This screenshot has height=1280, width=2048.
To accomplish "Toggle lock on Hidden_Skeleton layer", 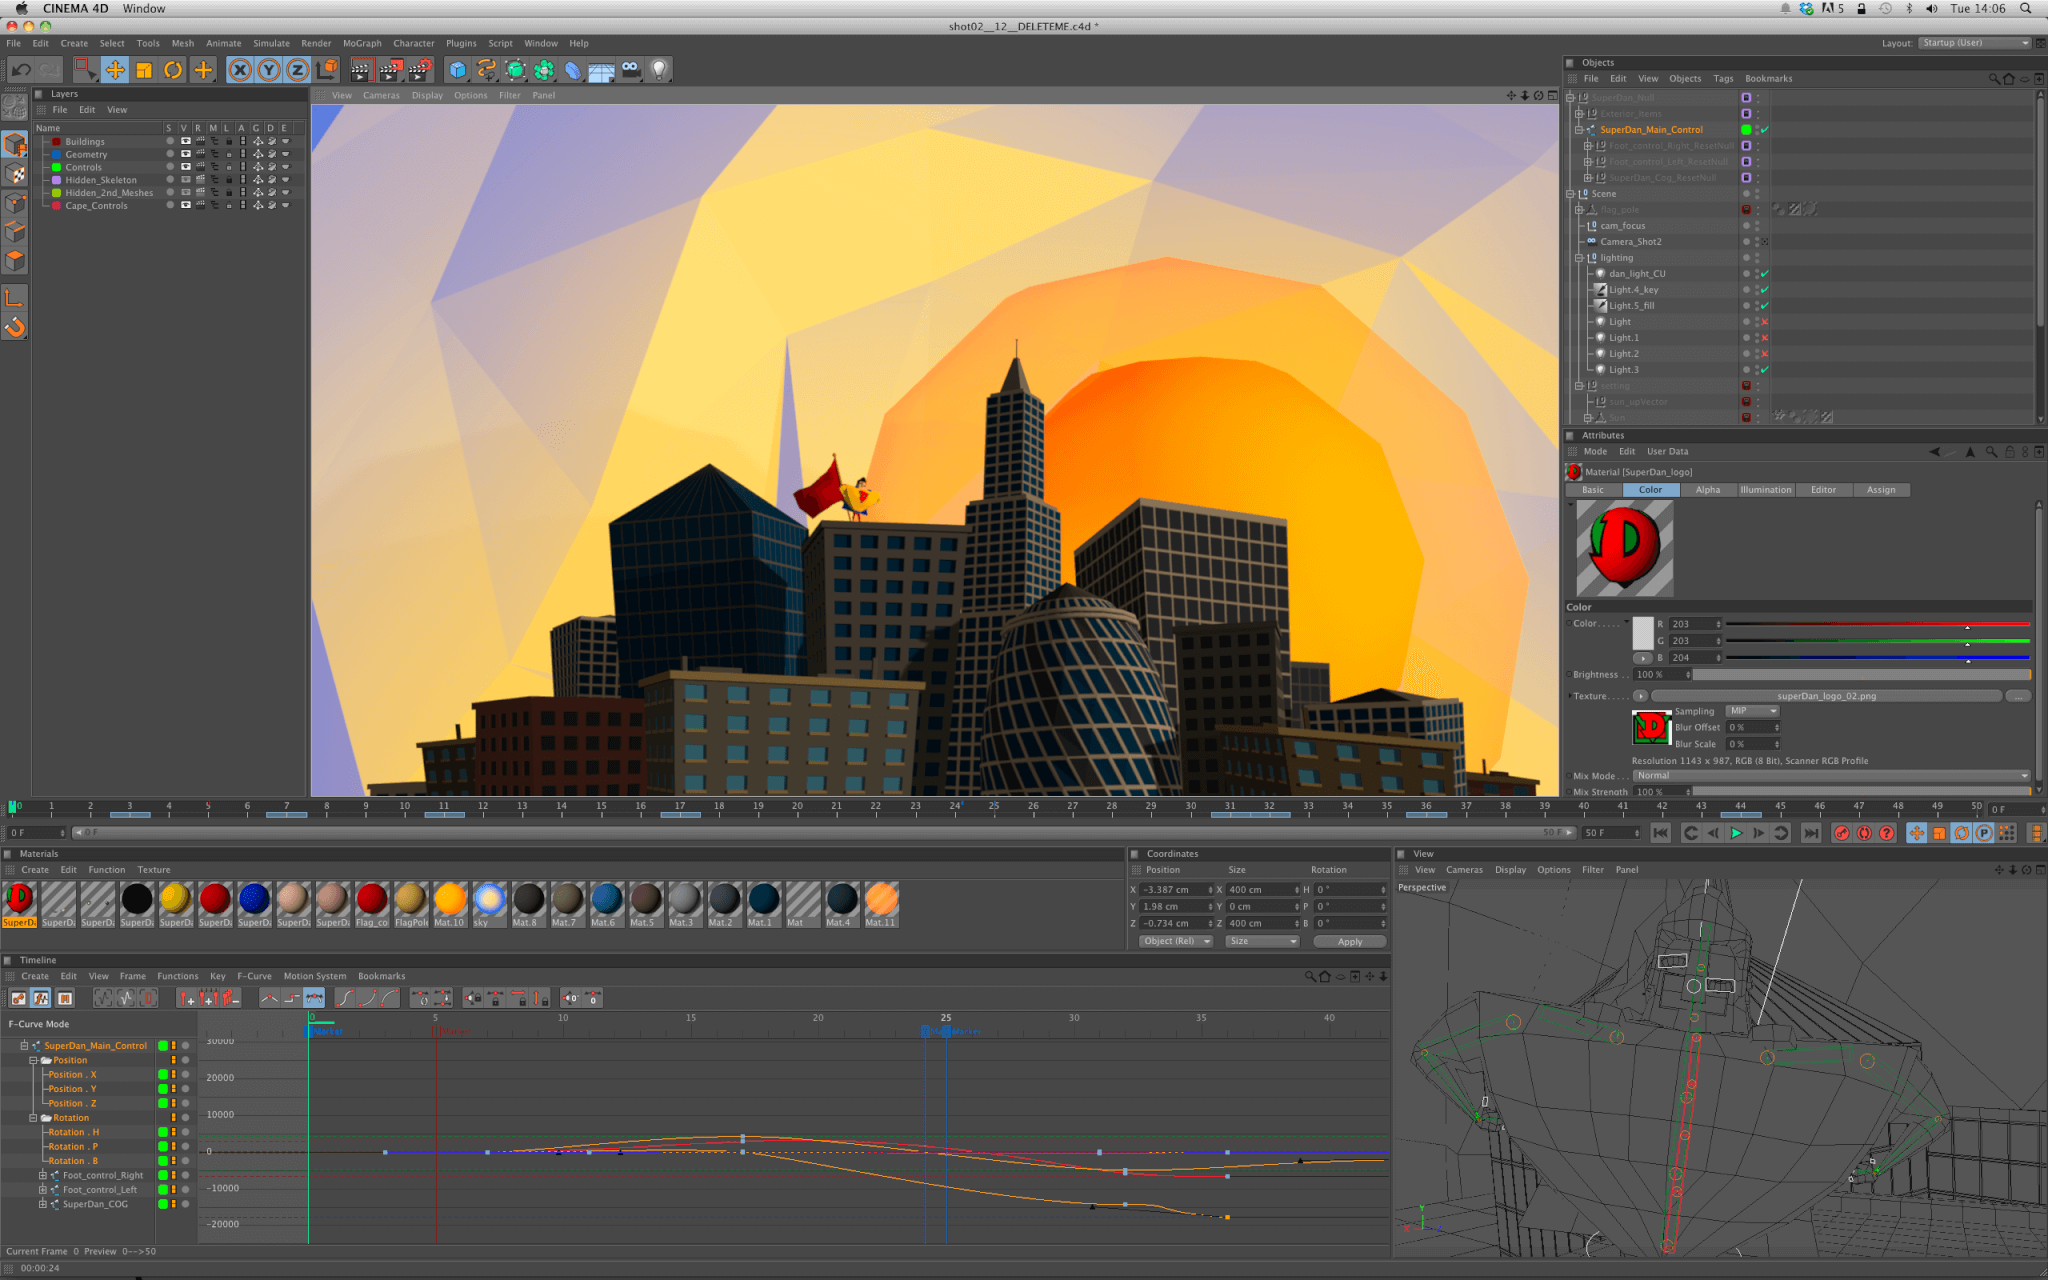I will (x=228, y=180).
